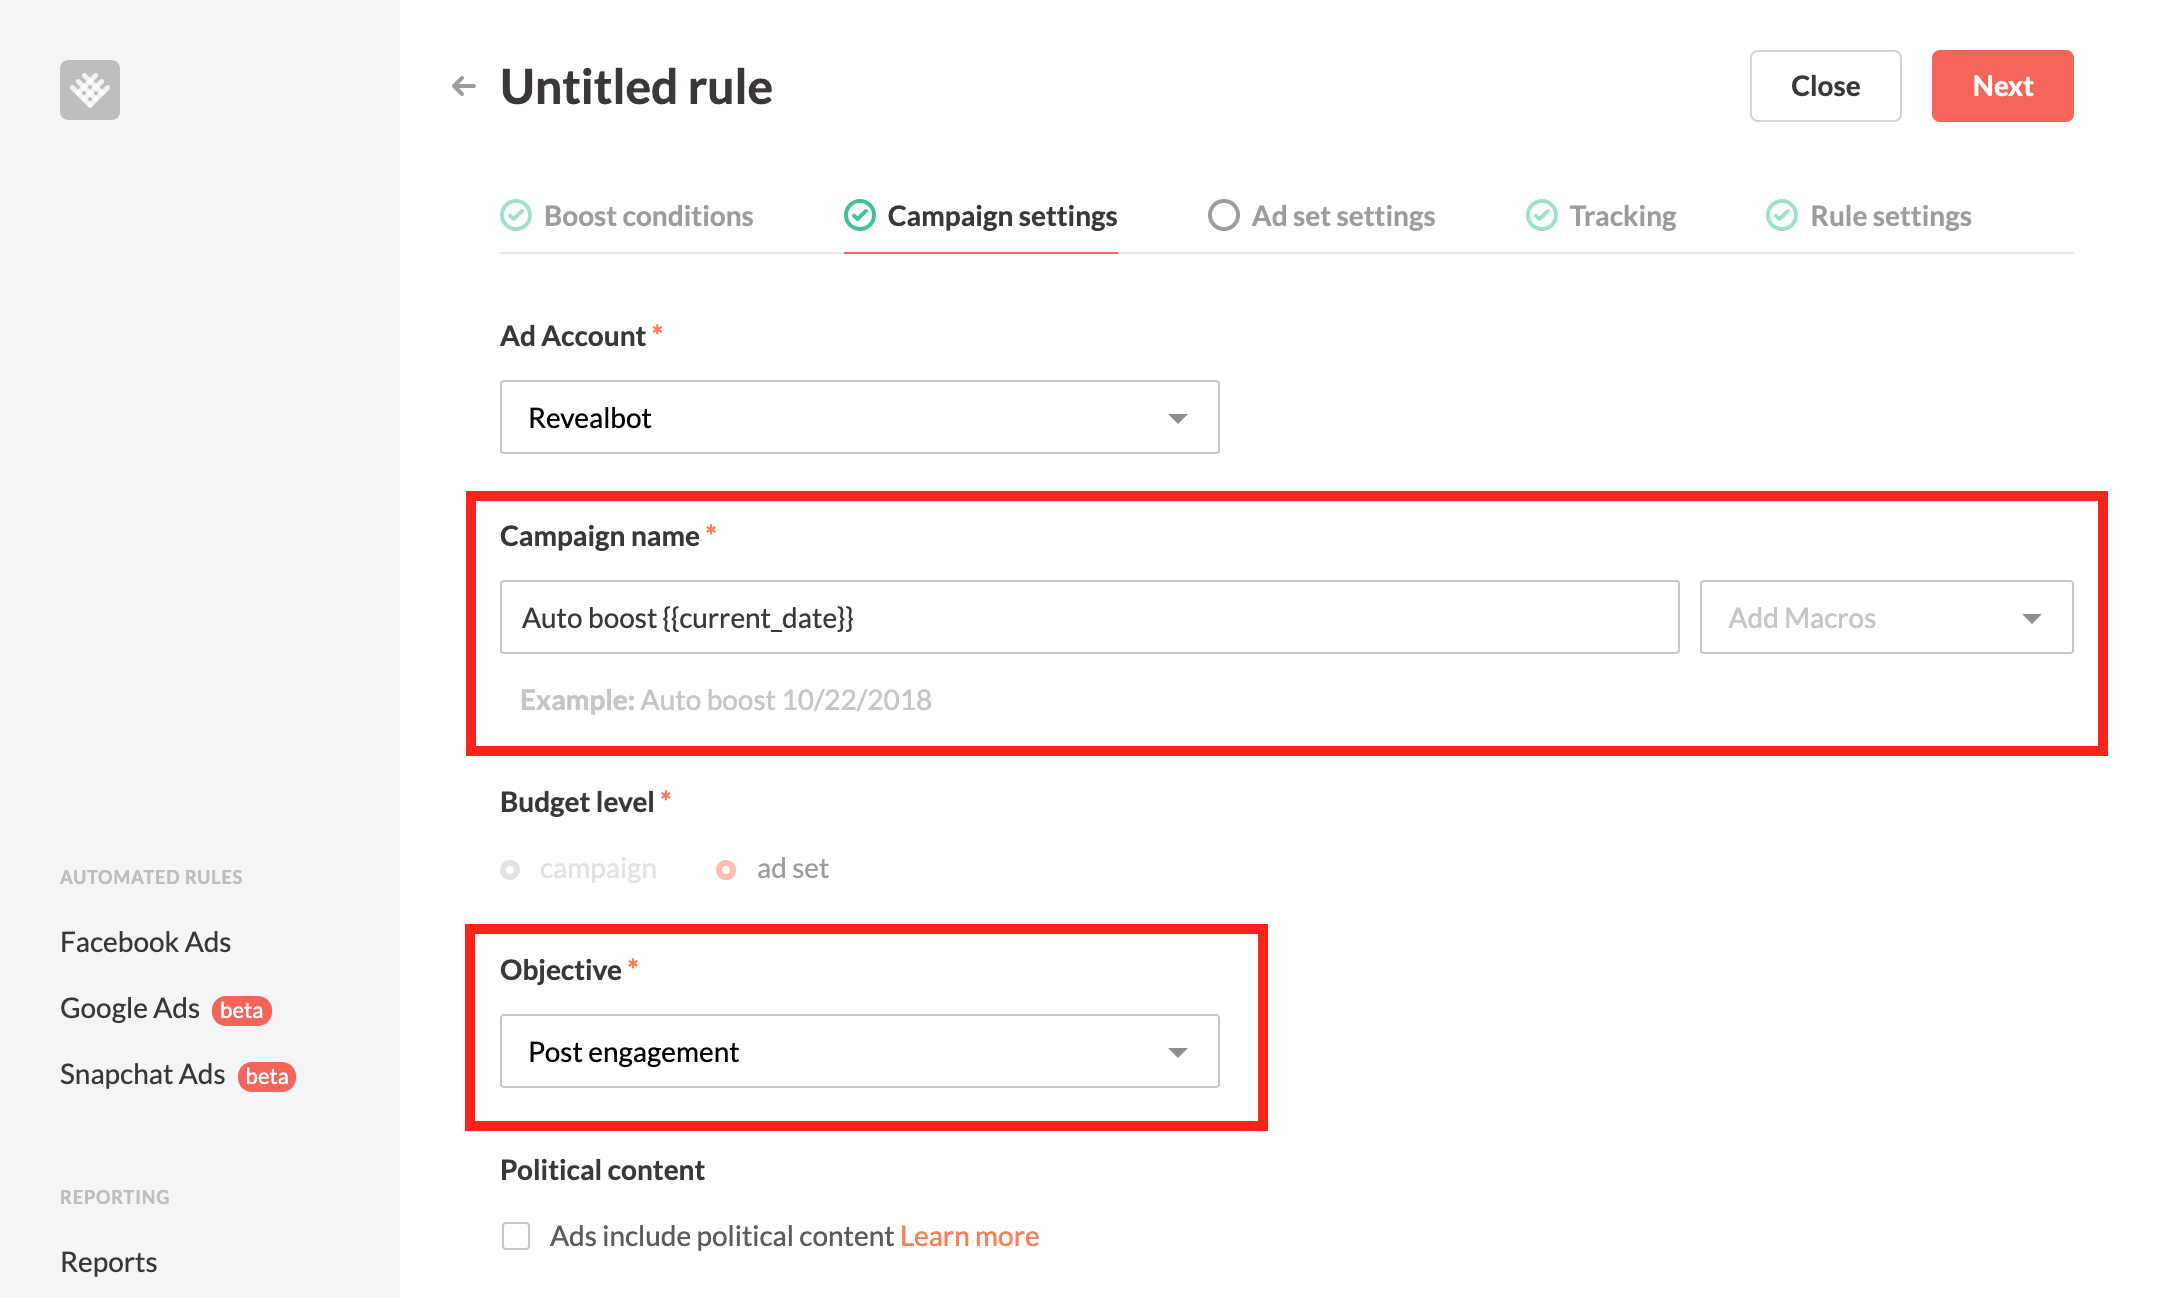Click the Rule settings checkmark icon

click(1782, 215)
